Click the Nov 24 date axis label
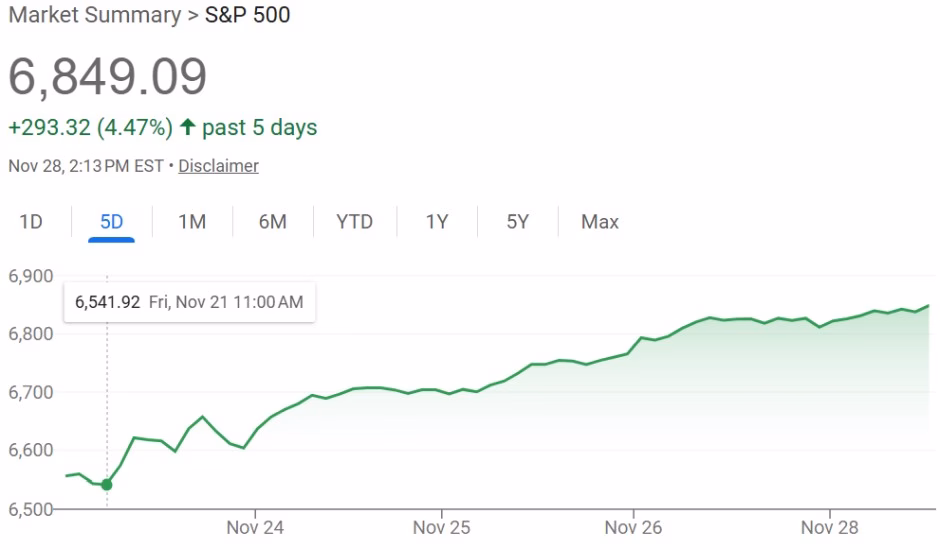 [x=255, y=527]
